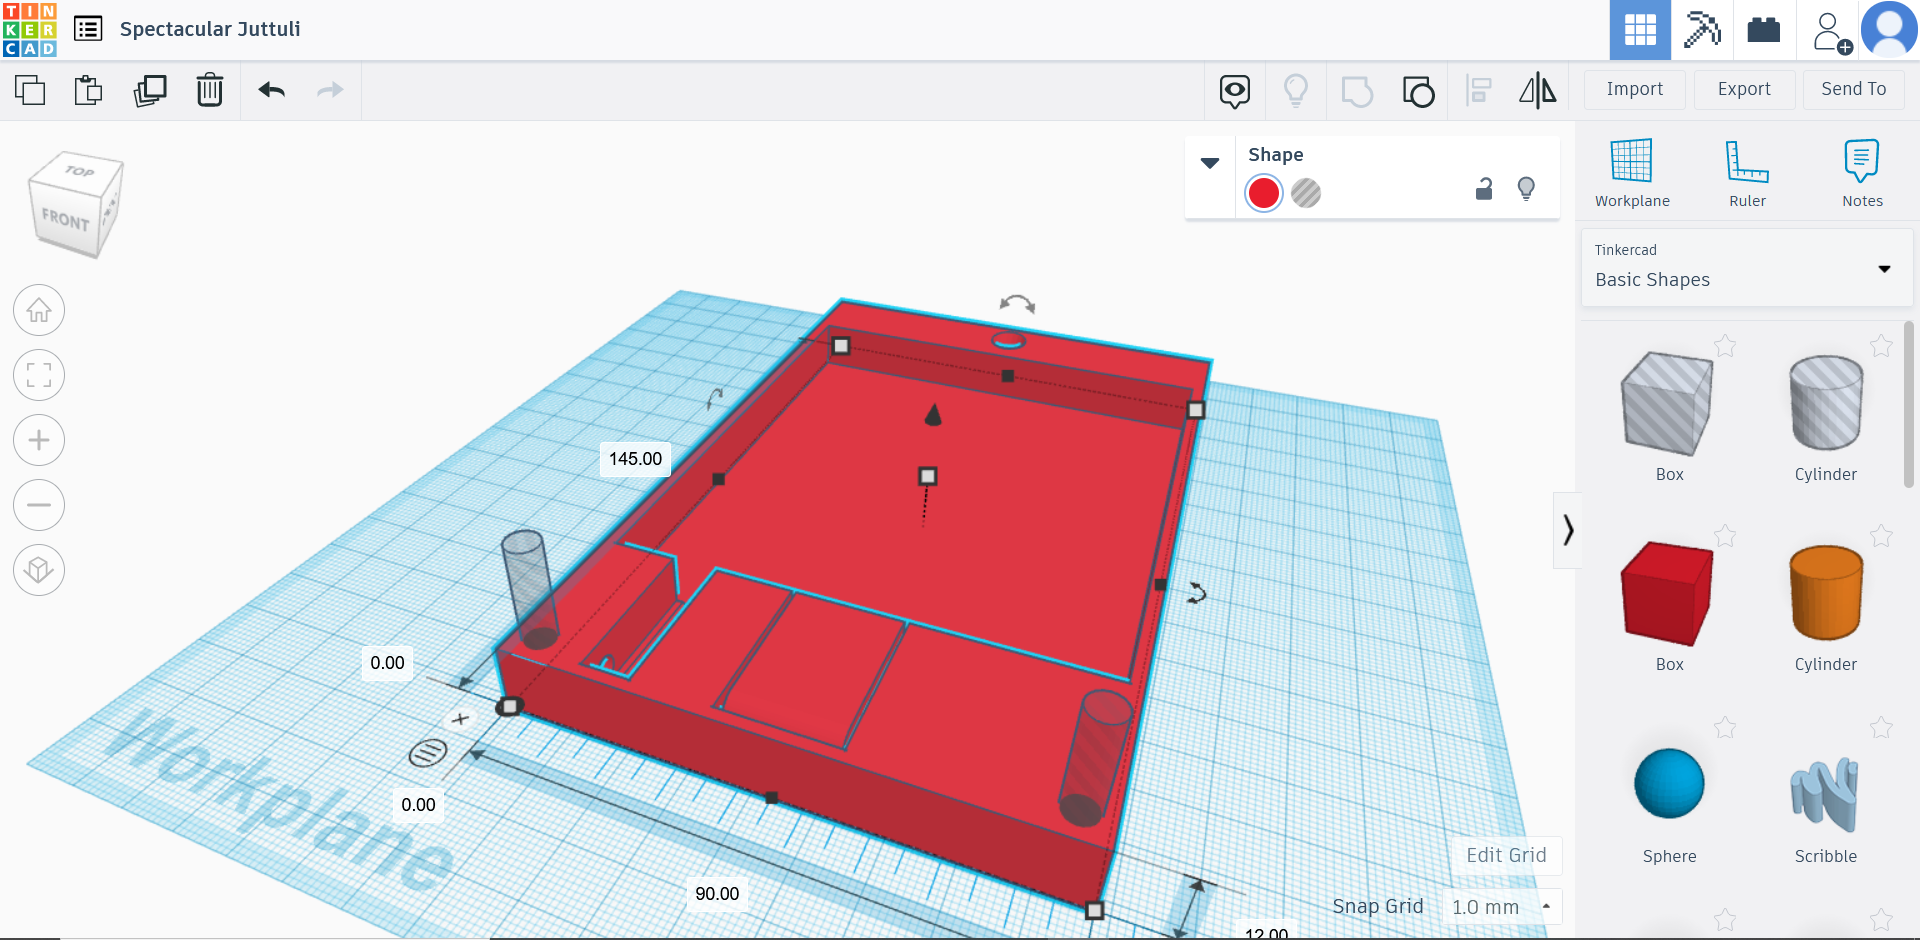Click the rotation arrow handle above shape
Screen dimensions: 1920x940
click(x=1017, y=304)
